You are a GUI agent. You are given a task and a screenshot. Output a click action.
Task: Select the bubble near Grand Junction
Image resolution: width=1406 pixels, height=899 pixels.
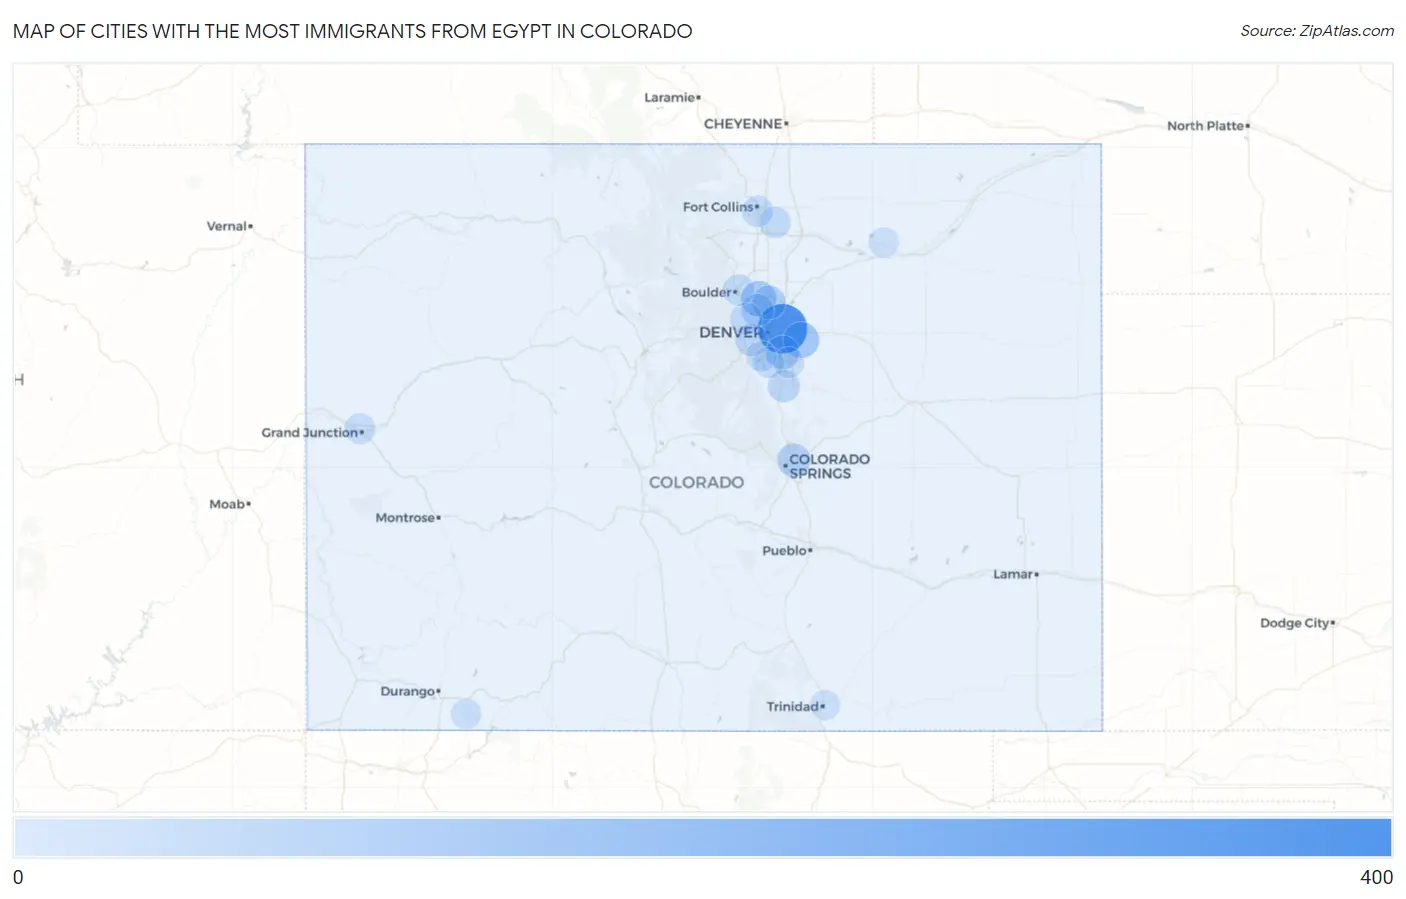pyautogui.click(x=359, y=429)
